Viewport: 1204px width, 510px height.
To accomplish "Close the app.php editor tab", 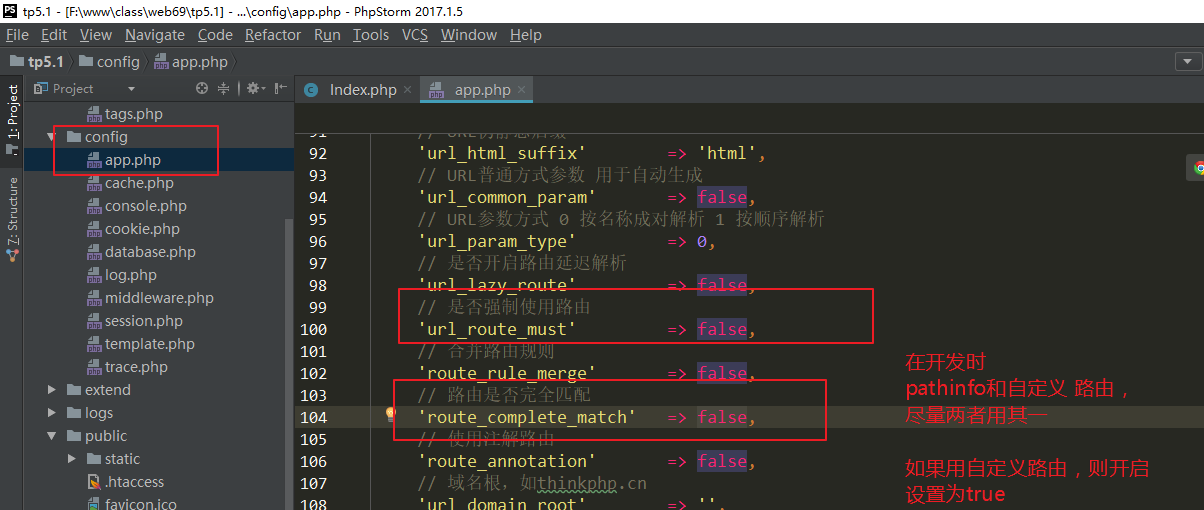I will (521, 90).
